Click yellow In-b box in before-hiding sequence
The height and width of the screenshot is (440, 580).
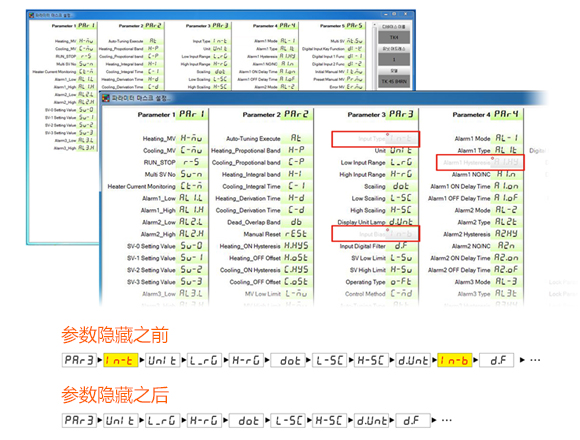(x=455, y=360)
